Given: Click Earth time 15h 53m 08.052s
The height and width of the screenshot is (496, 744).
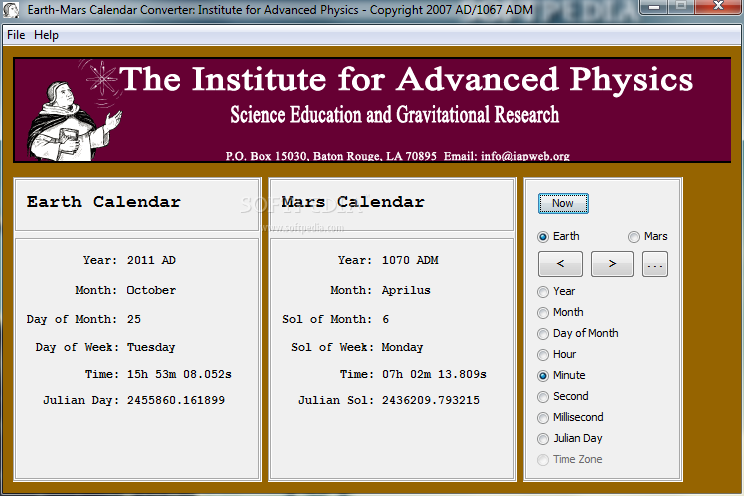Looking at the screenshot, I should click(x=179, y=374).
